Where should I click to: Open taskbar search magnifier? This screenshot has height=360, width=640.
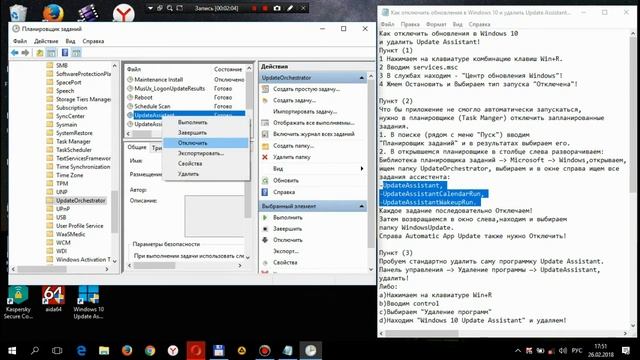(35, 351)
